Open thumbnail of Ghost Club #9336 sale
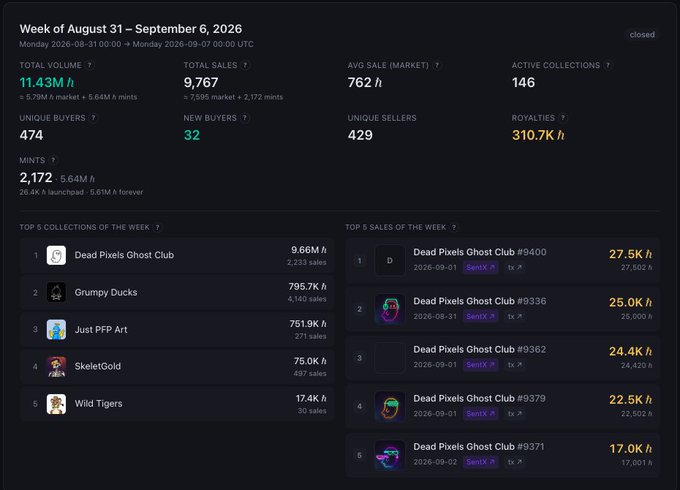 pyautogui.click(x=389, y=309)
